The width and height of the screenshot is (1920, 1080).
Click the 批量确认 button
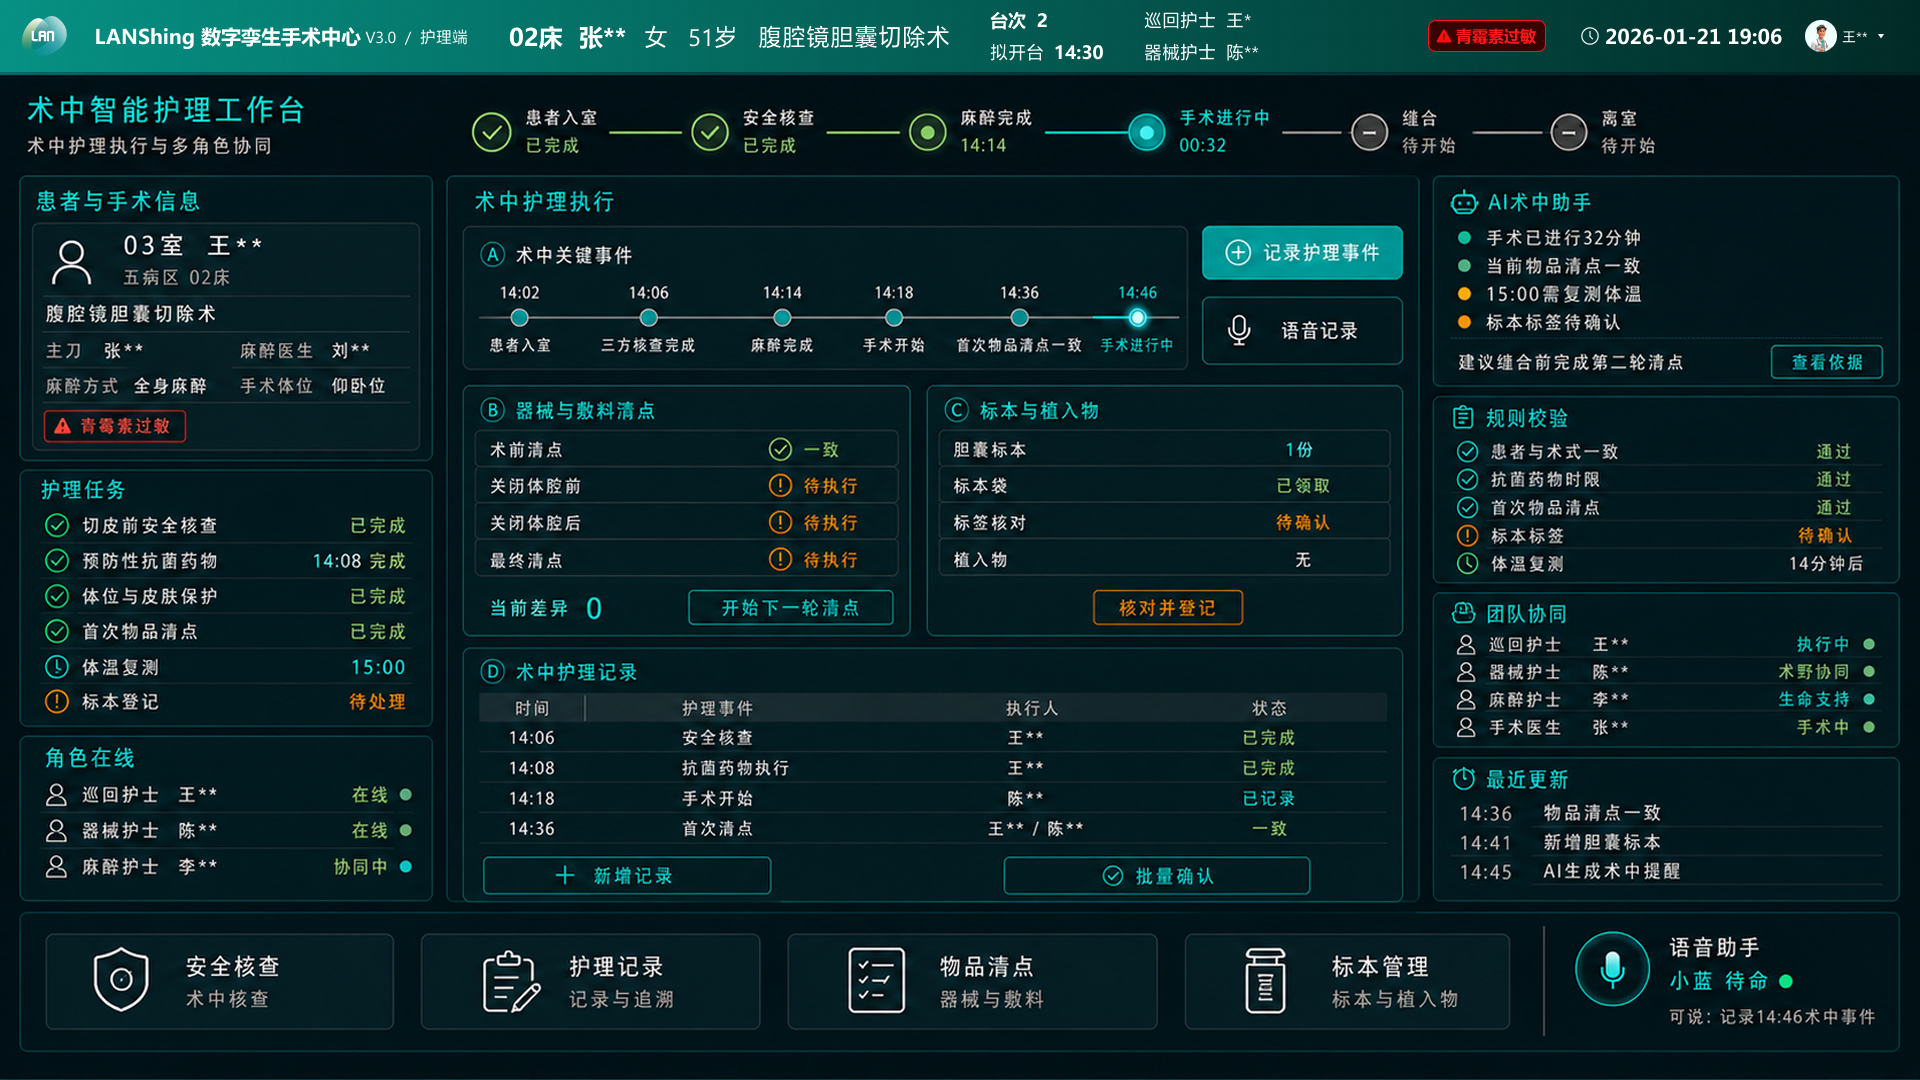(1157, 876)
